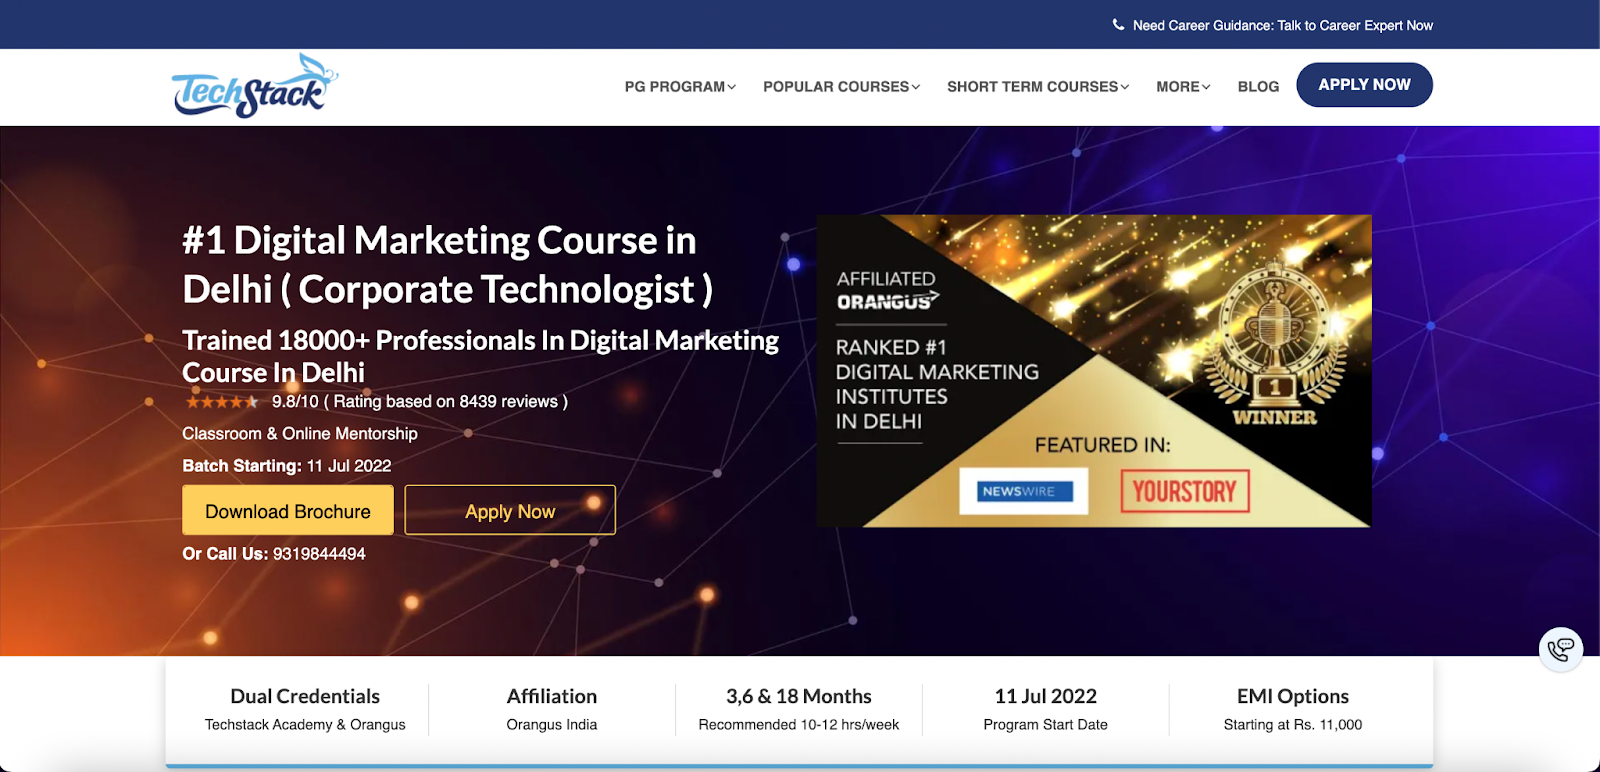Click the Orangus logo in banner
The height and width of the screenshot is (772, 1600).
click(x=888, y=301)
